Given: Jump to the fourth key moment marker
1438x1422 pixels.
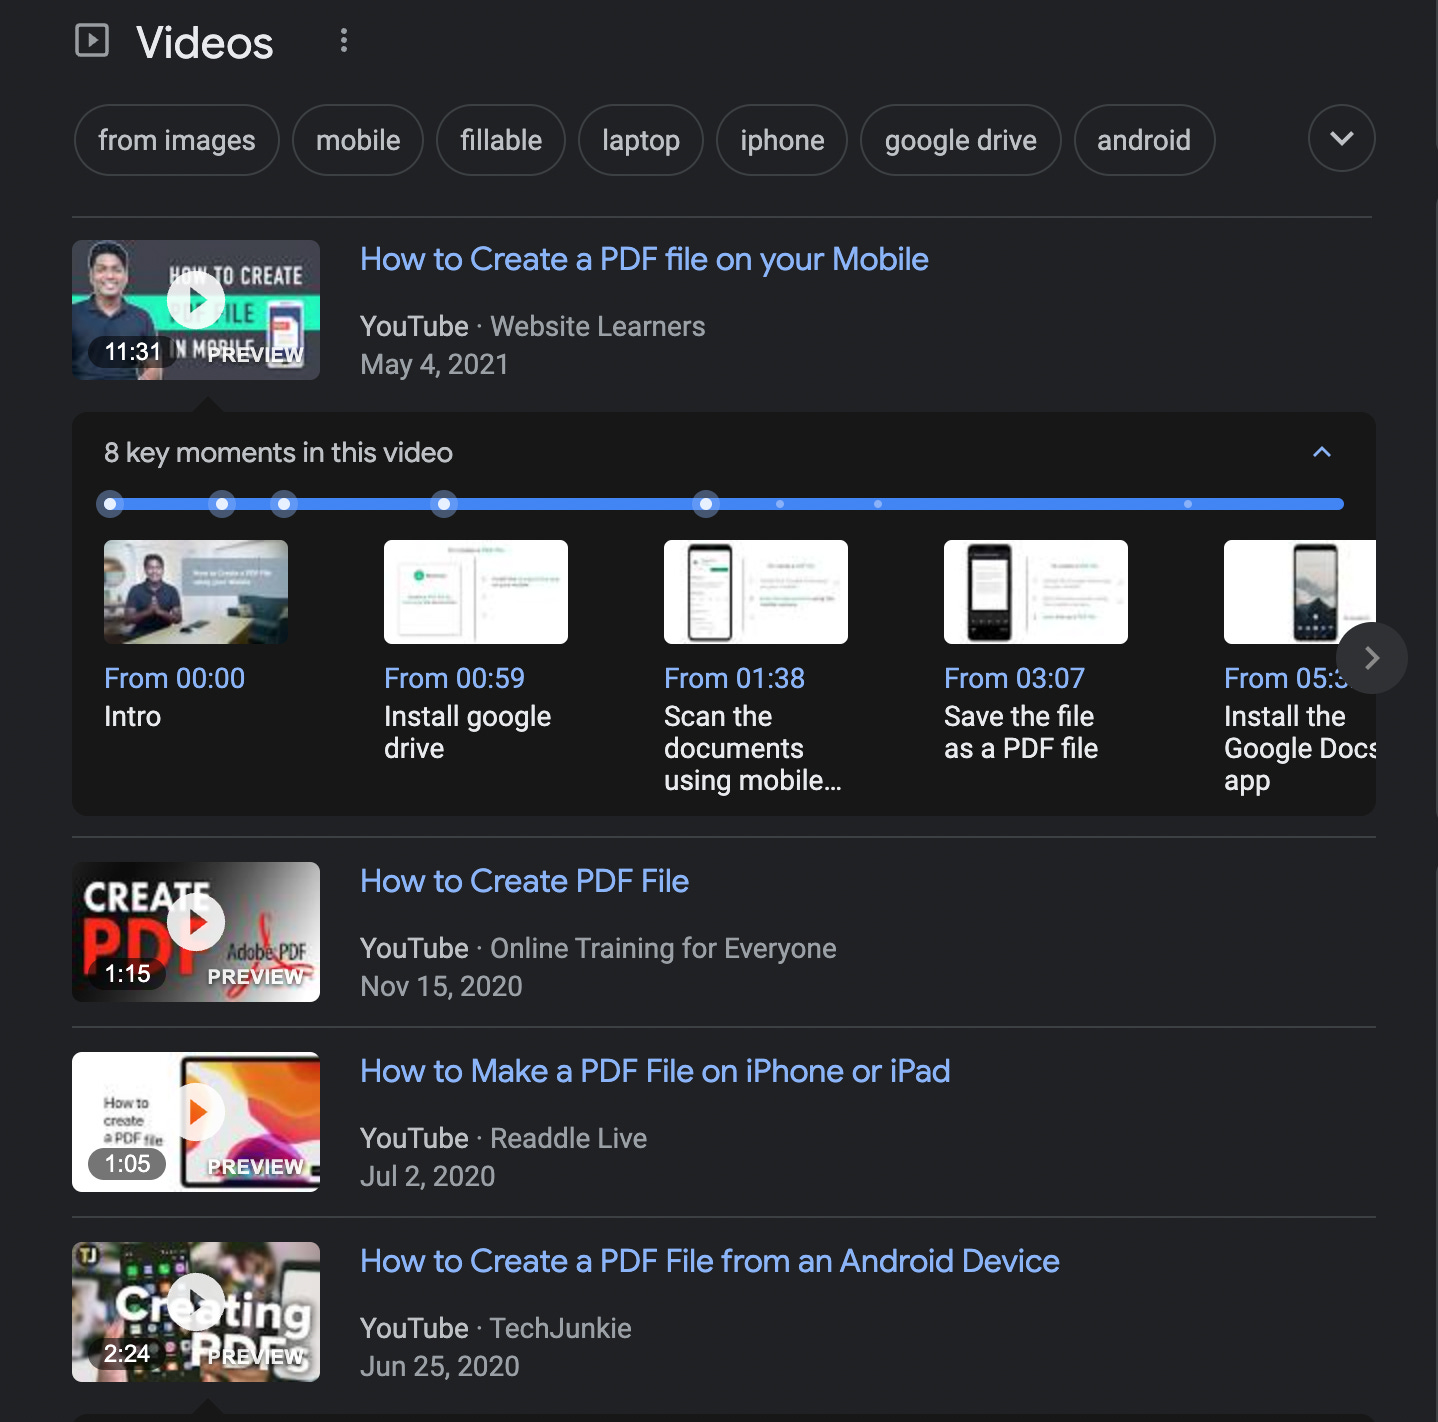Looking at the screenshot, I should click(x=445, y=504).
